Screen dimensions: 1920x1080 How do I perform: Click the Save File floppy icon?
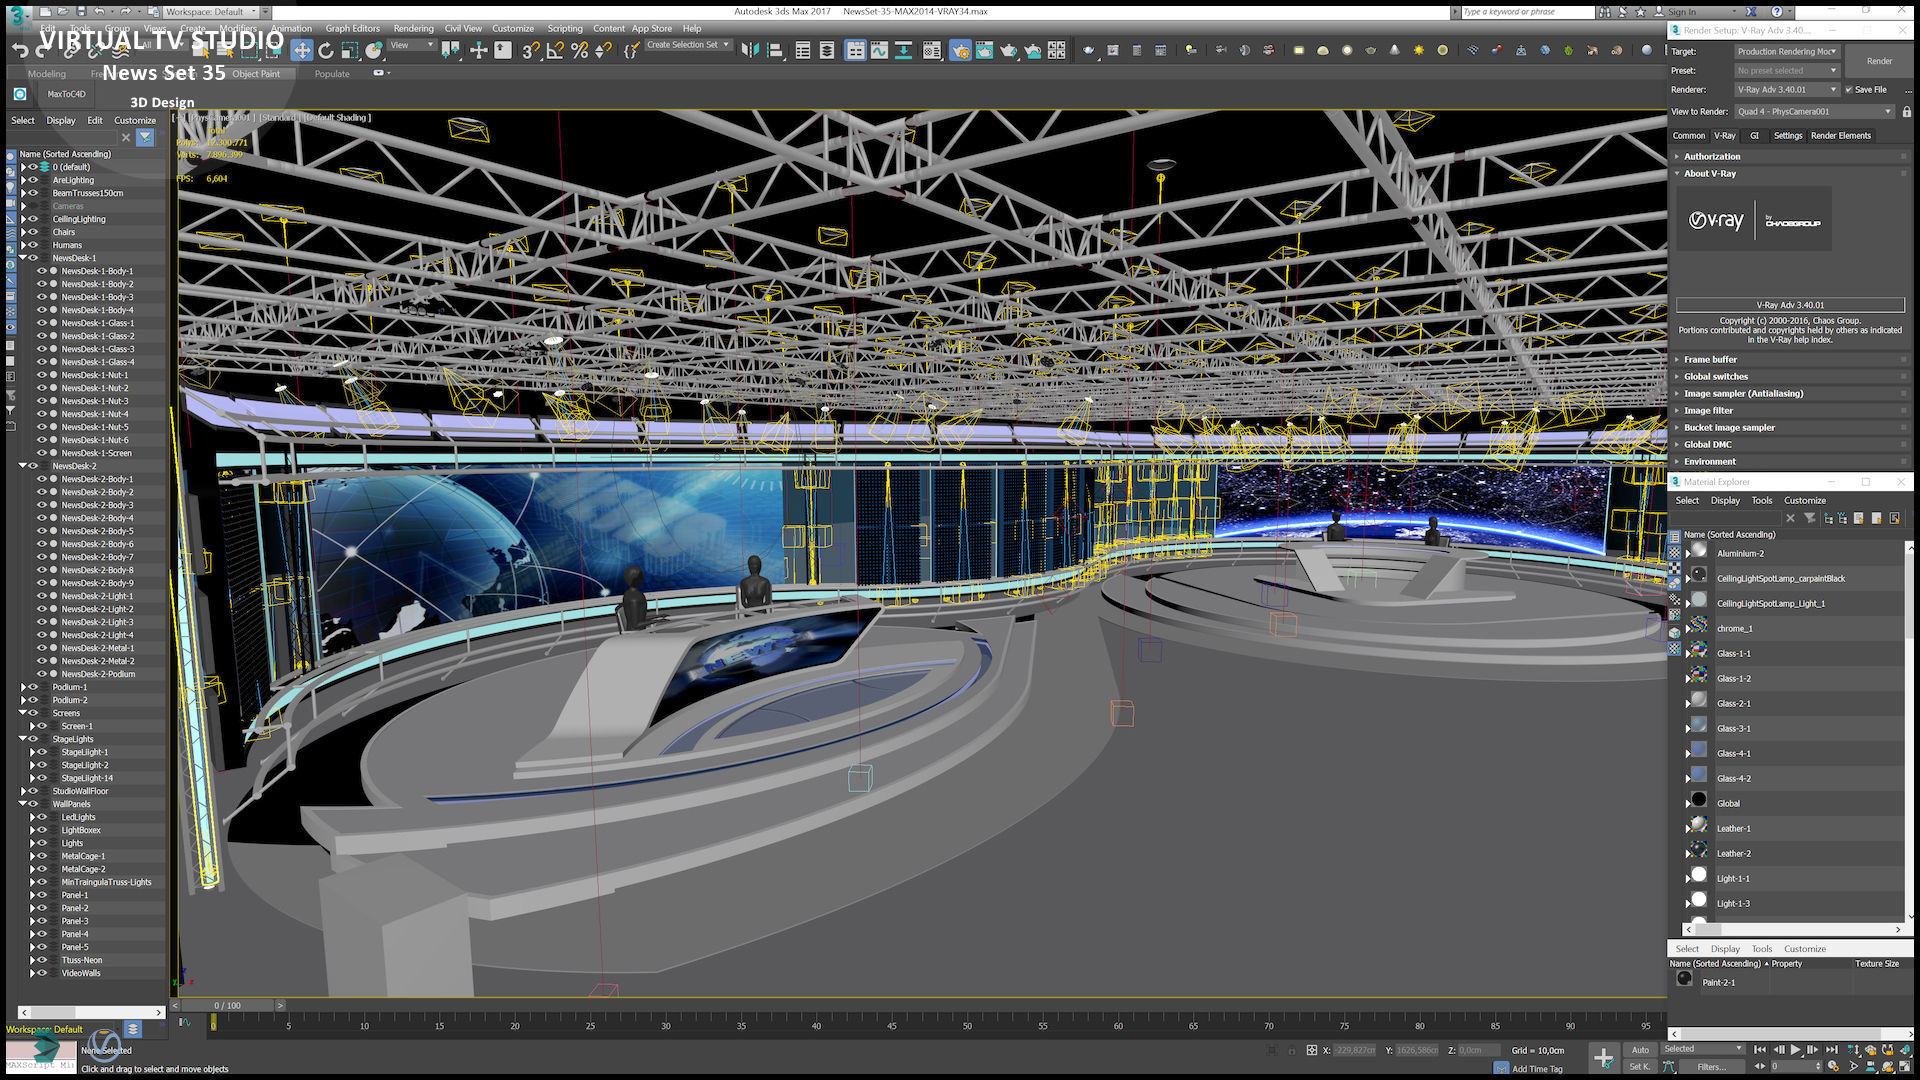[80, 12]
